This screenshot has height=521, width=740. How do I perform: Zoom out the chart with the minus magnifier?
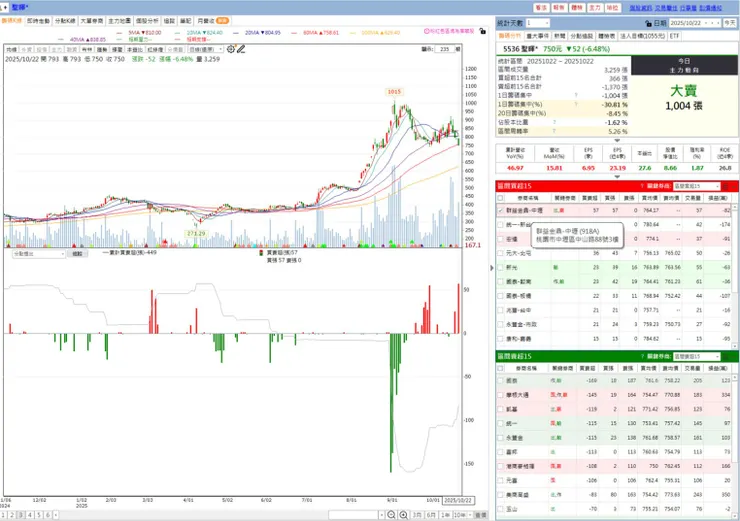pyautogui.click(x=391, y=515)
